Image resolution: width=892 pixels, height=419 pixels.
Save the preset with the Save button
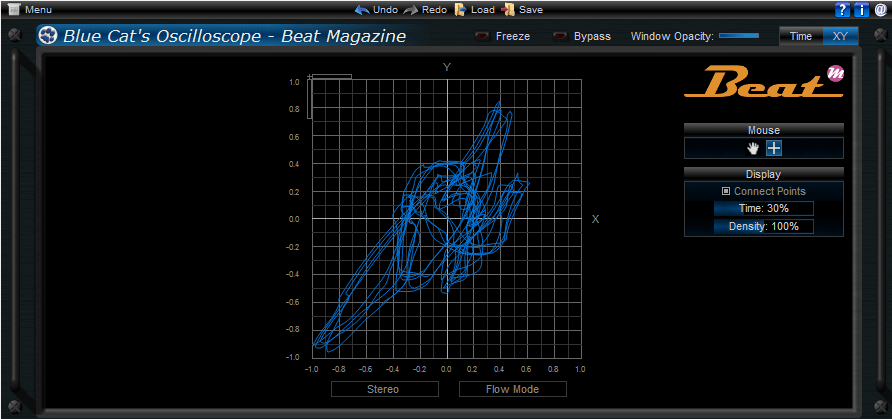point(522,10)
